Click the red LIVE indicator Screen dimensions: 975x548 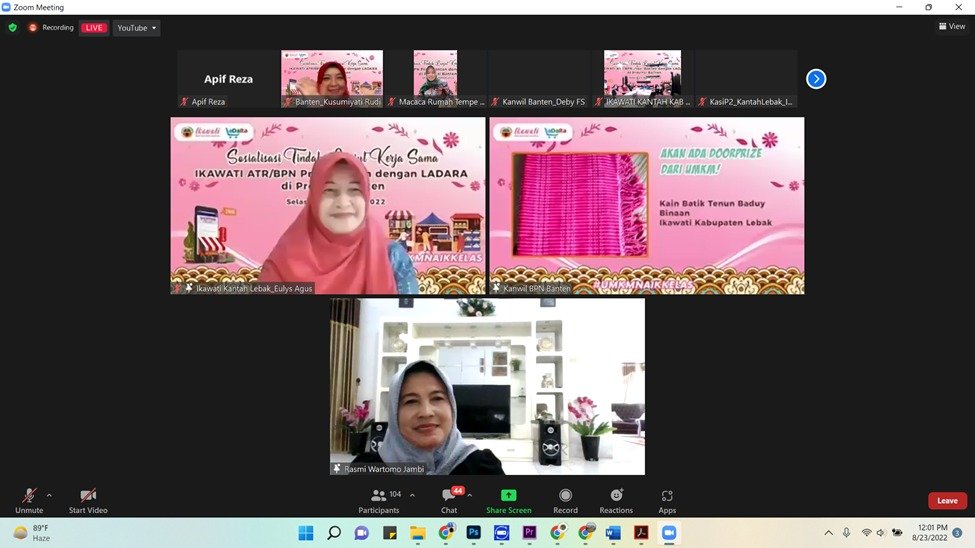tap(94, 28)
